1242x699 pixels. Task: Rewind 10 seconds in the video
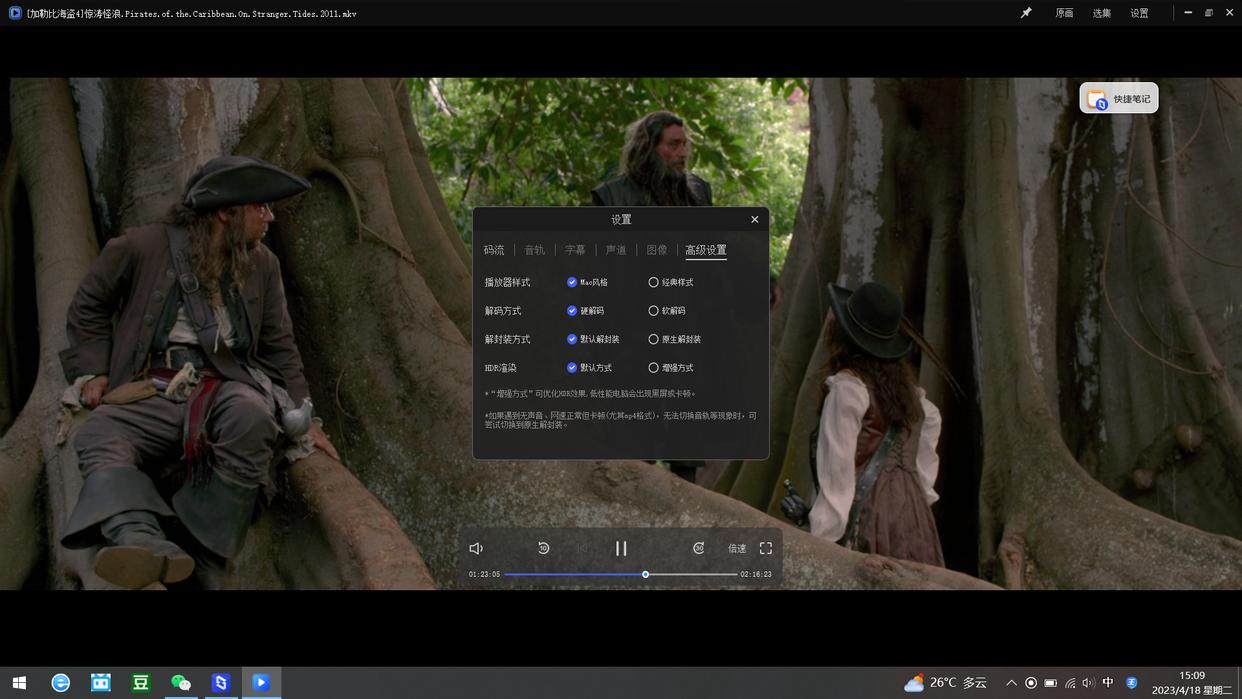coord(543,548)
